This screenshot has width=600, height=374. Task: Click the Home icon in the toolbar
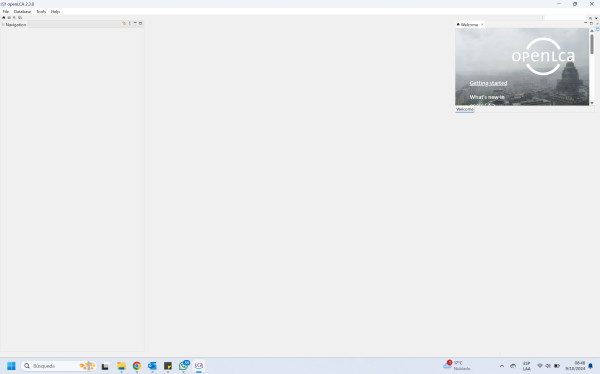tap(3, 18)
